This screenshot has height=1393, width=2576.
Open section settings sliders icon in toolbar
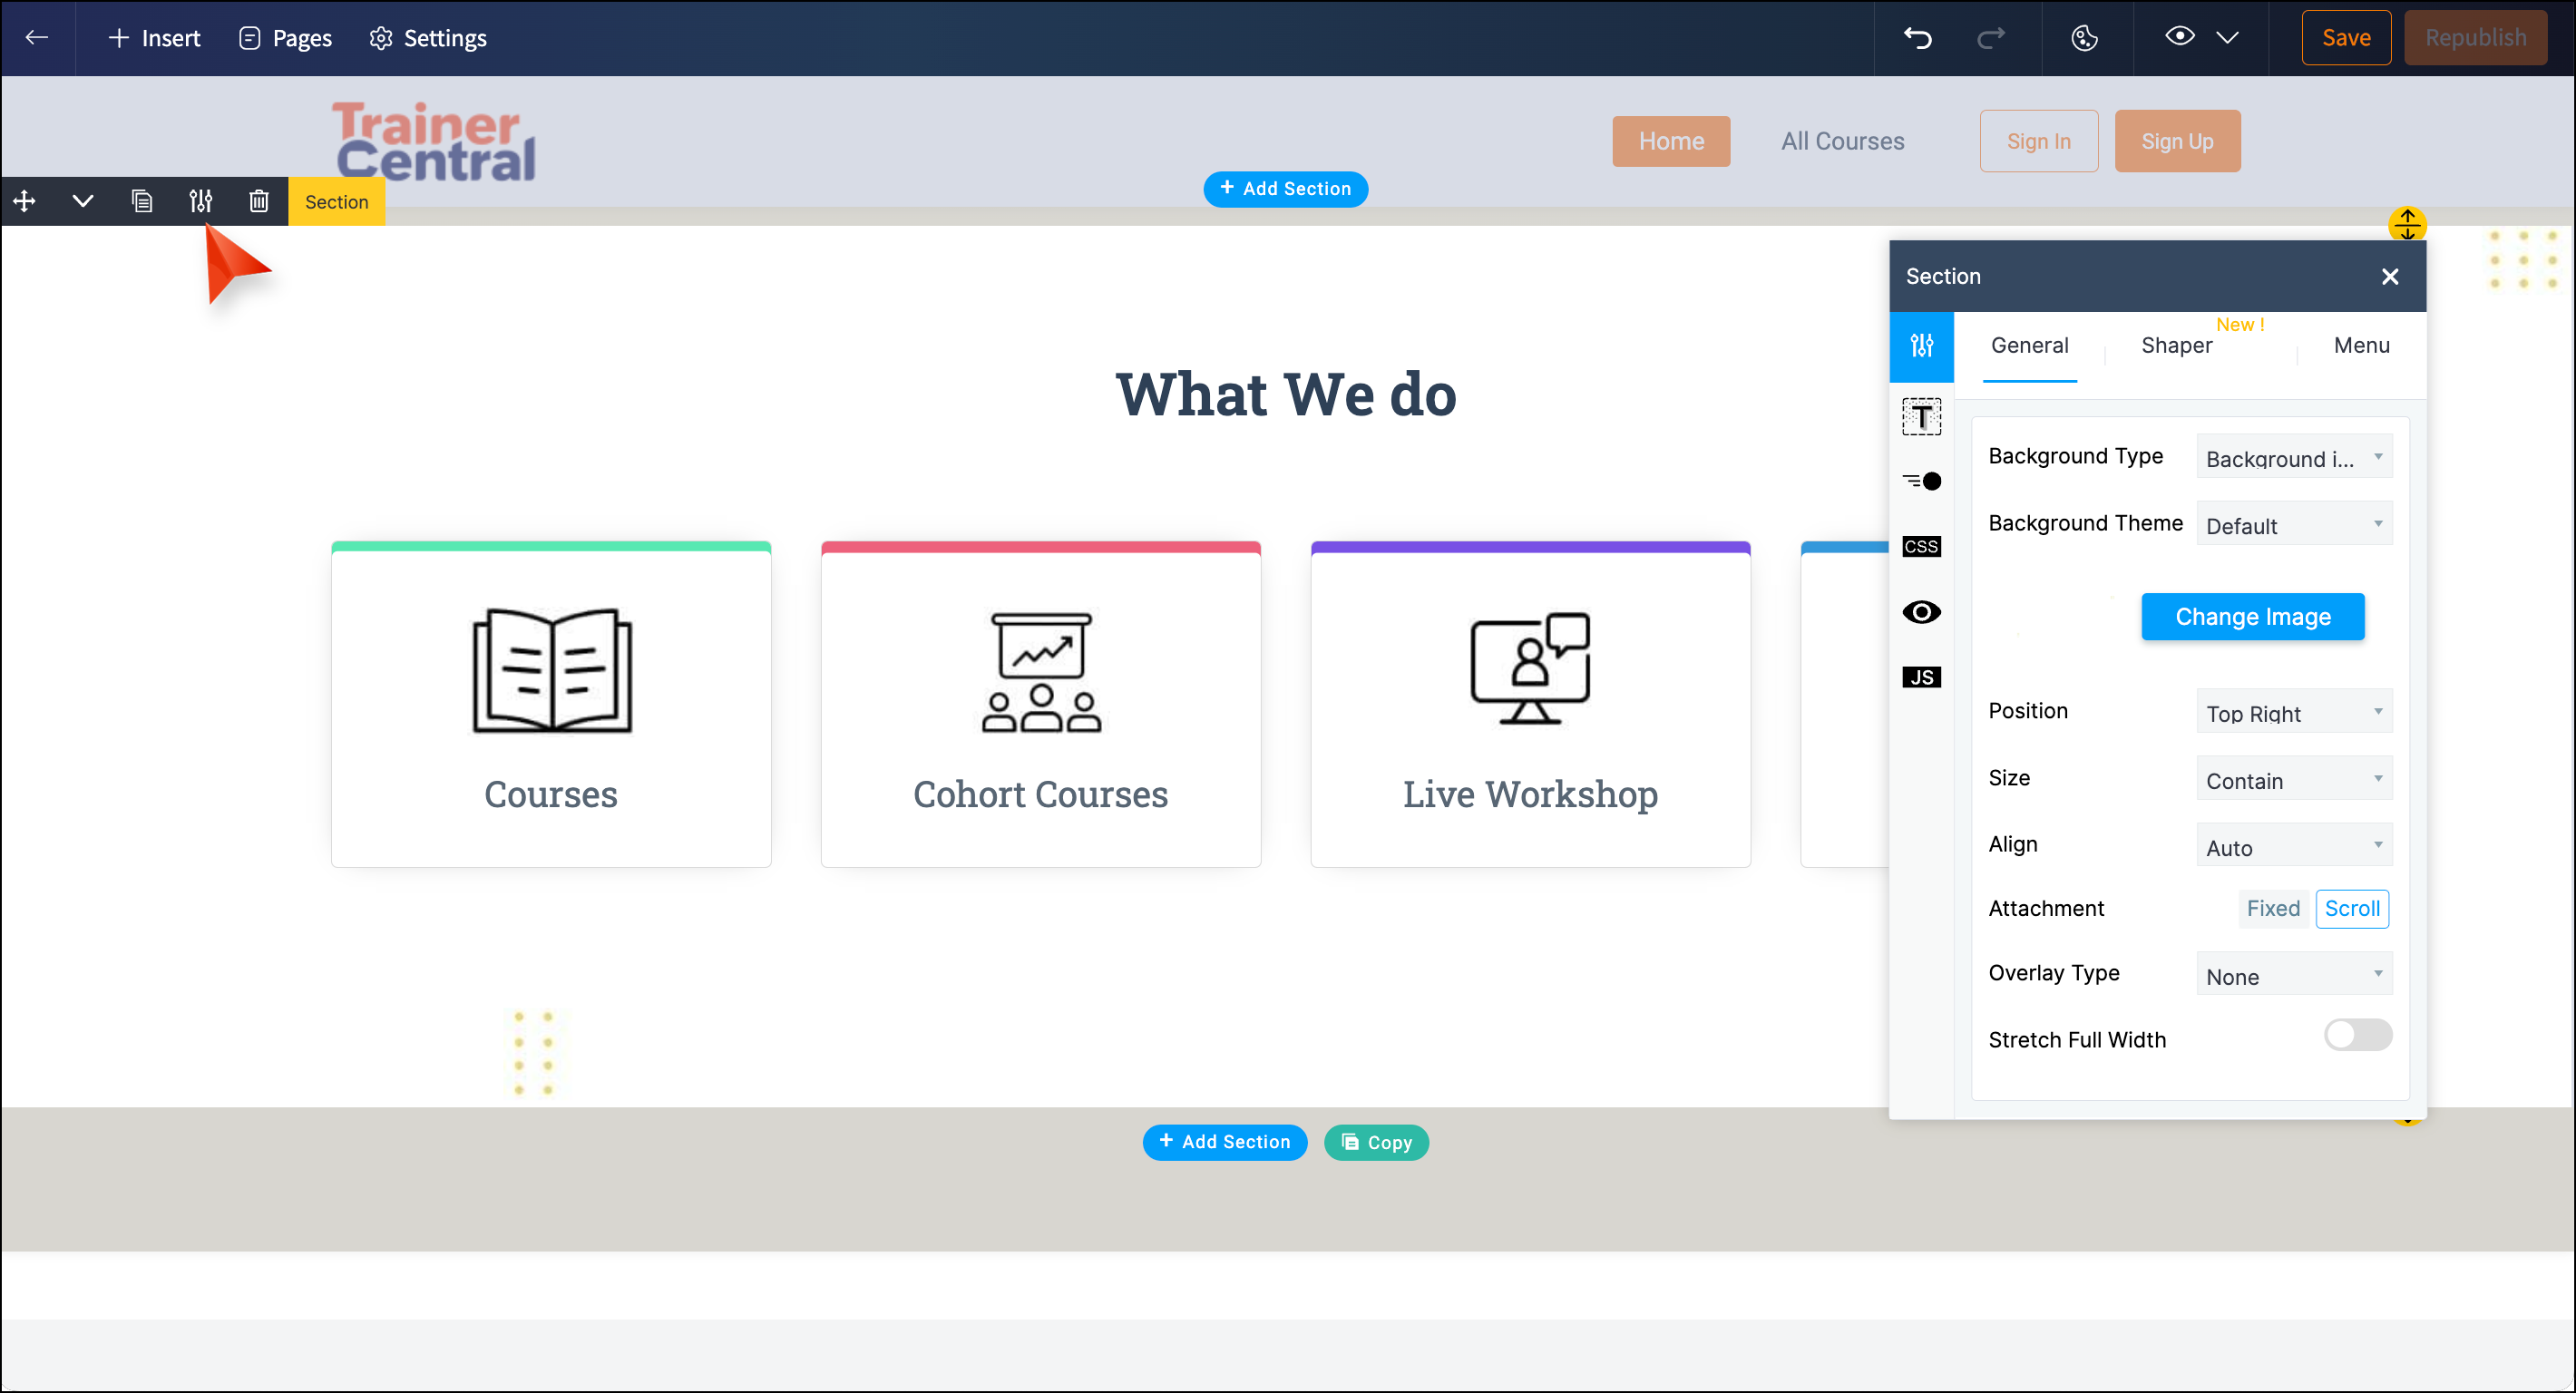point(200,201)
